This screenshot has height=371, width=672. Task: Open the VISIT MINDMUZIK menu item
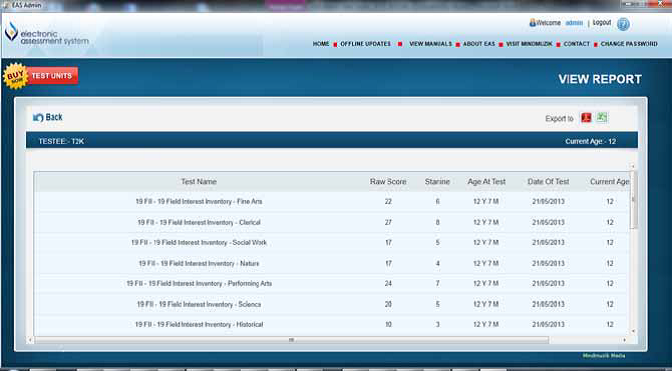(529, 44)
